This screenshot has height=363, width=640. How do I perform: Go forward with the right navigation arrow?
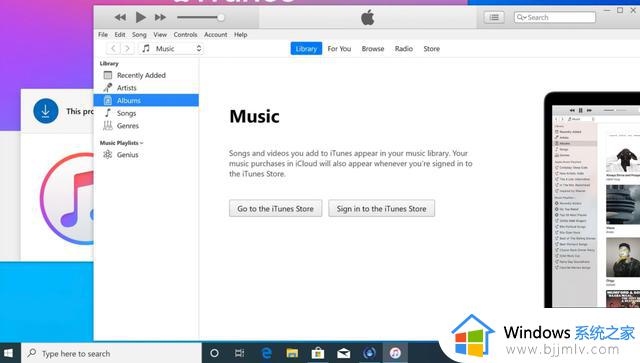(127, 49)
